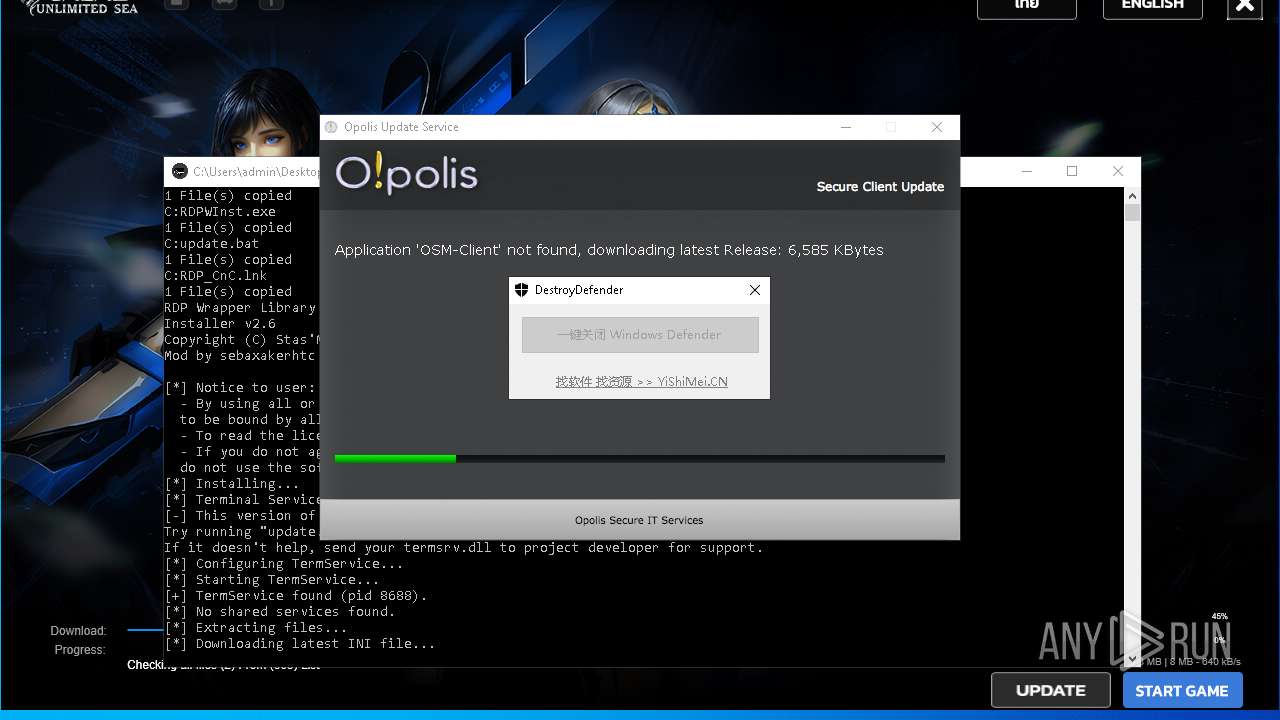The height and width of the screenshot is (720, 1280).
Task: Maximize the command prompt console window
Action: tap(1072, 171)
